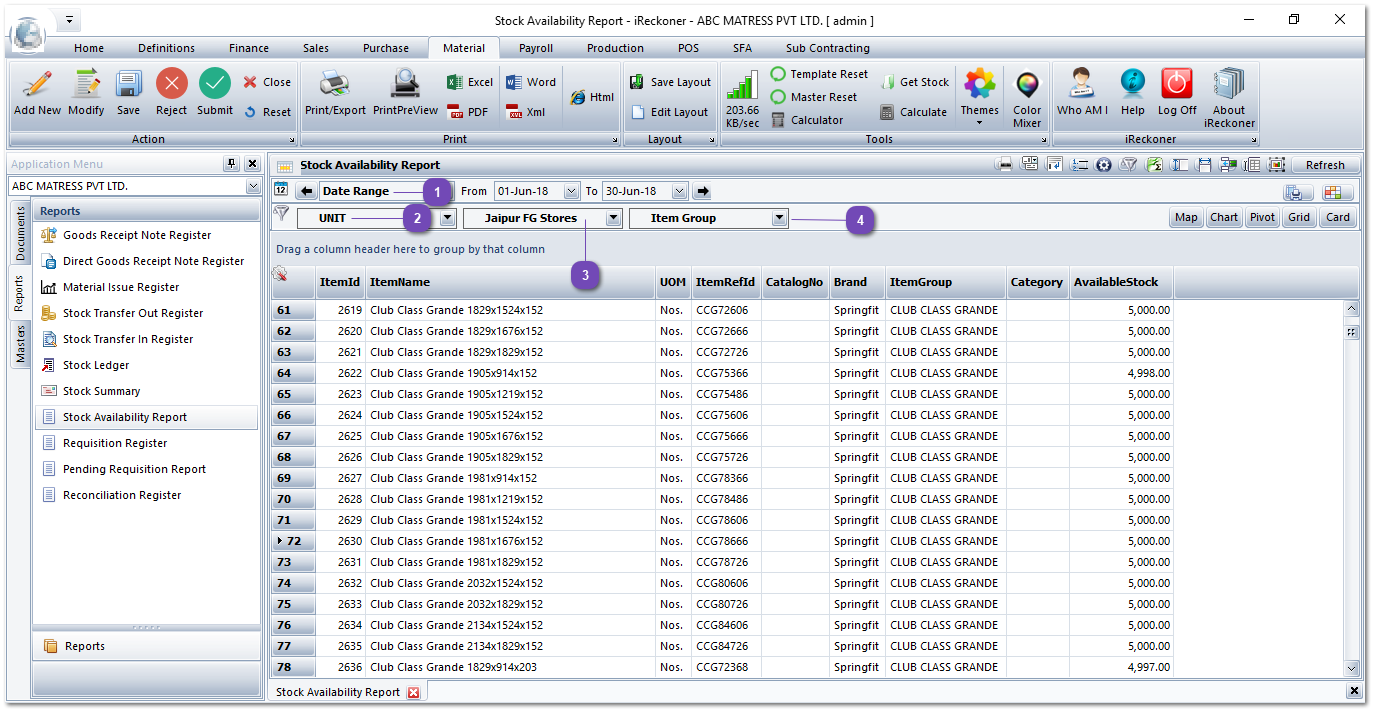Click the Refresh button
The height and width of the screenshot is (712, 1374).
pos(1325,164)
